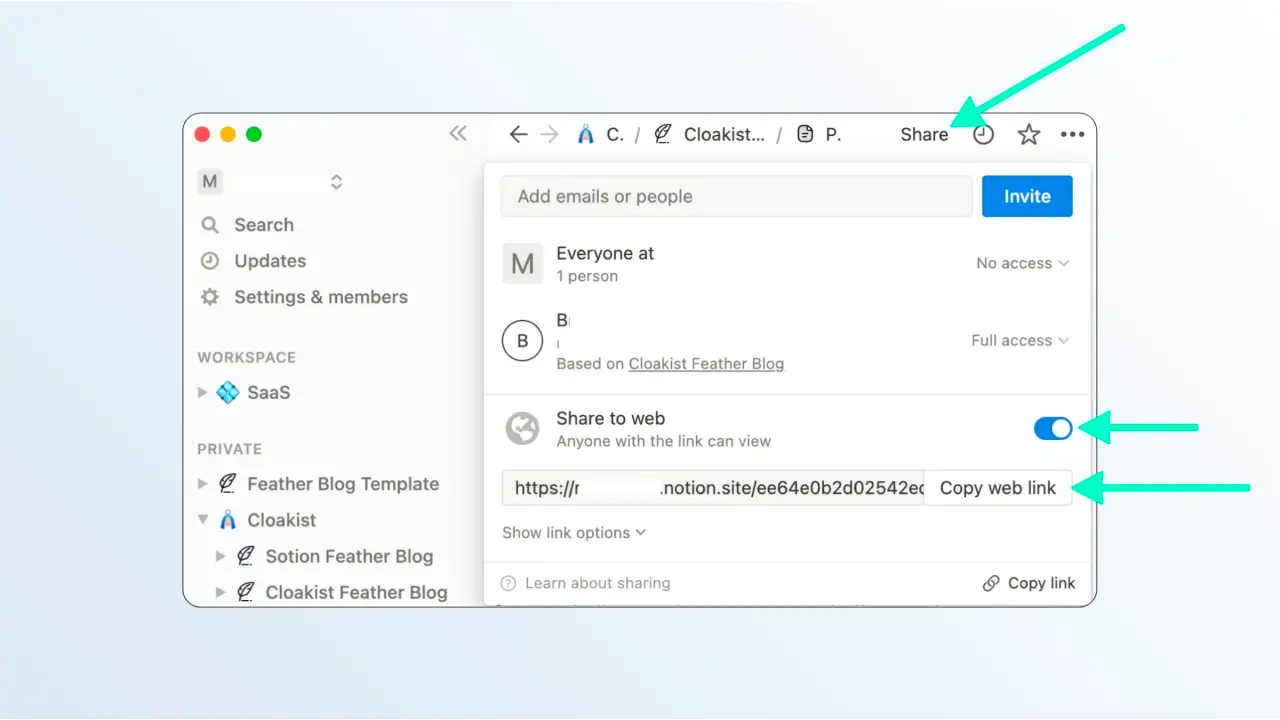1280x720 pixels.
Task: Collapse the sidebar with the double-chevron icon
Action: pyautogui.click(x=459, y=133)
